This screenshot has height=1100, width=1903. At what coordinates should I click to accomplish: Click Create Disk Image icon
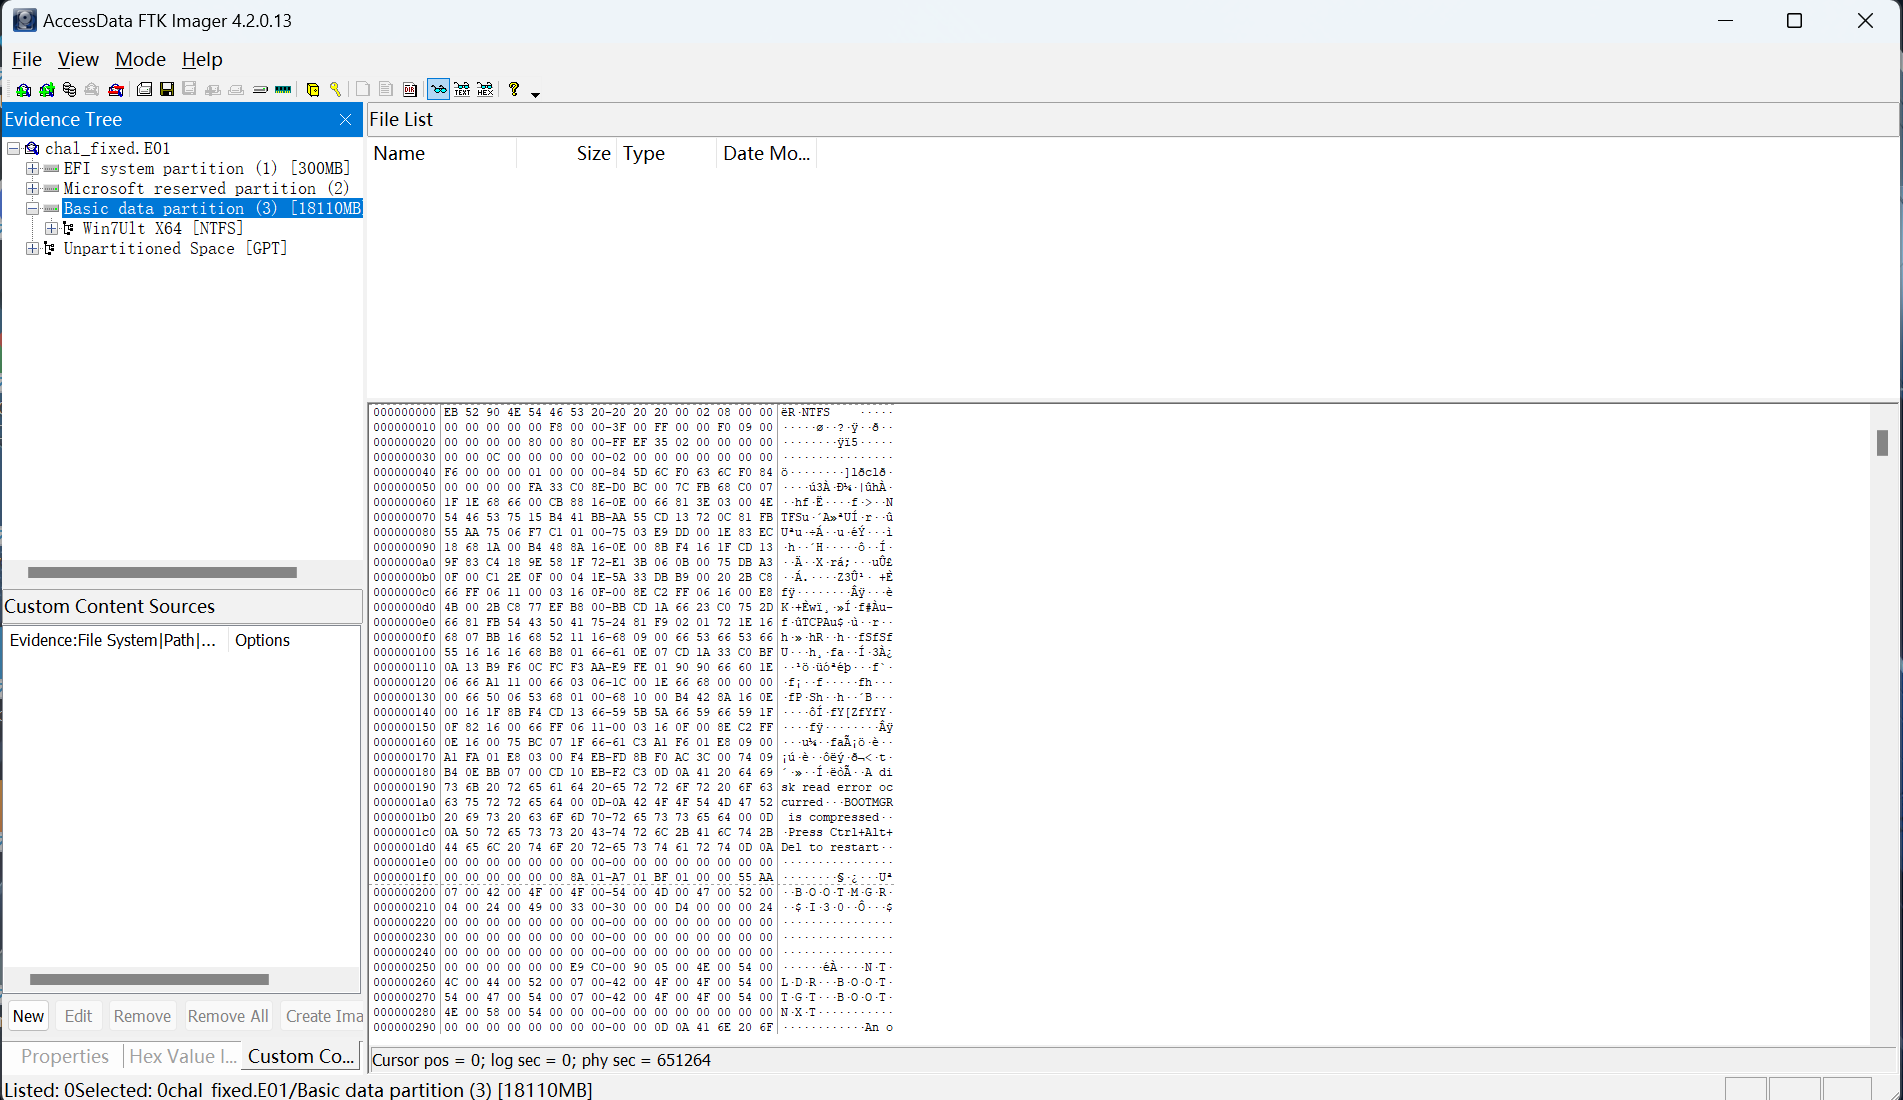(x=144, y=90)
